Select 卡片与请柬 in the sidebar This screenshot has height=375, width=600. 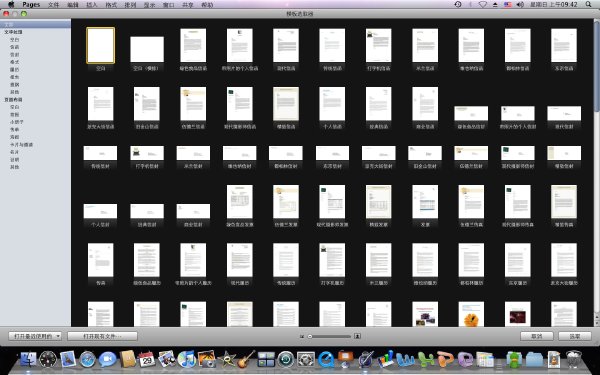click(21, 145)
